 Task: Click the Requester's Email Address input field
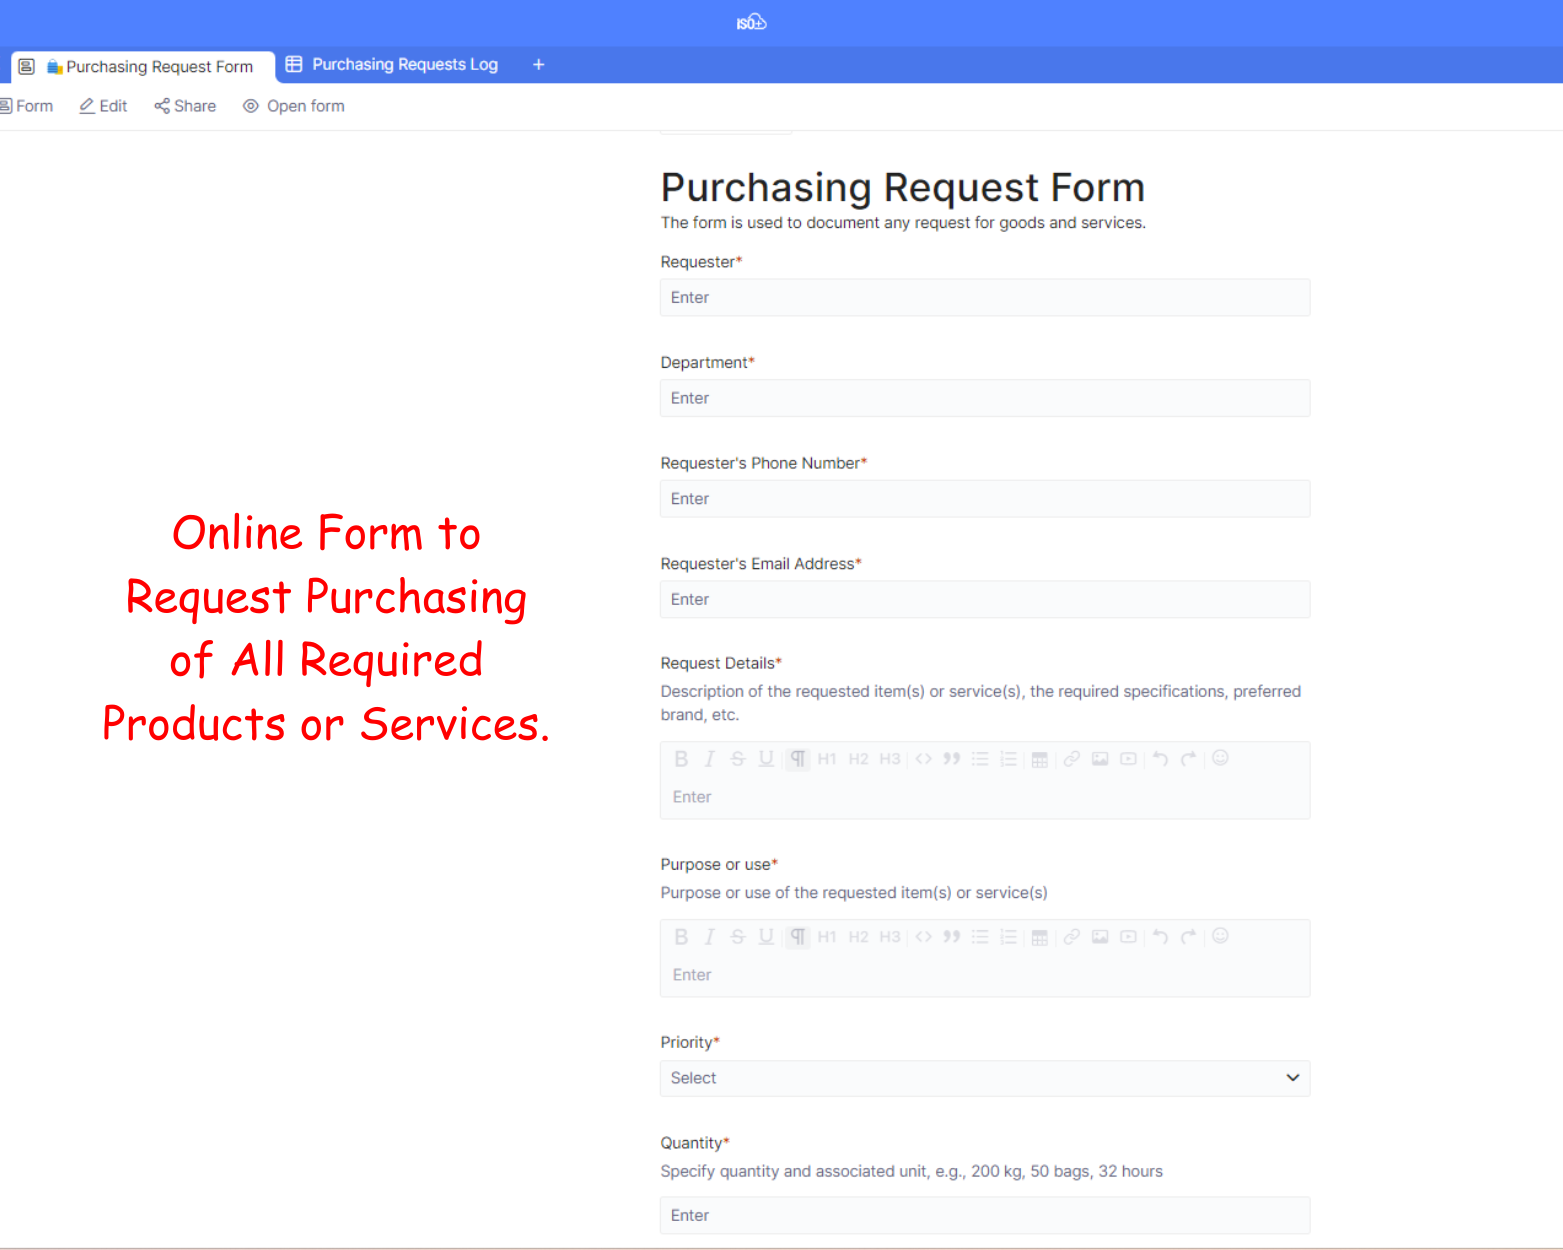(984, 600)
